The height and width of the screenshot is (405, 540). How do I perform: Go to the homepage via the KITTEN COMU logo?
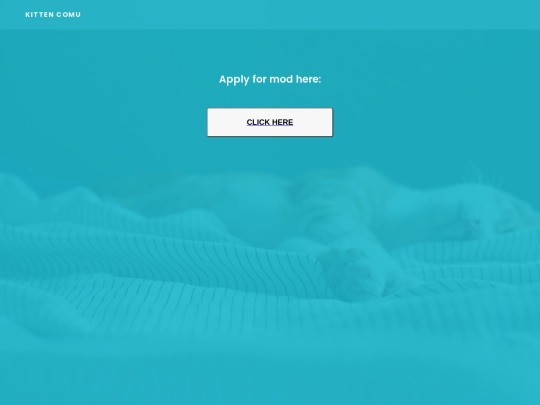point(53,14)
